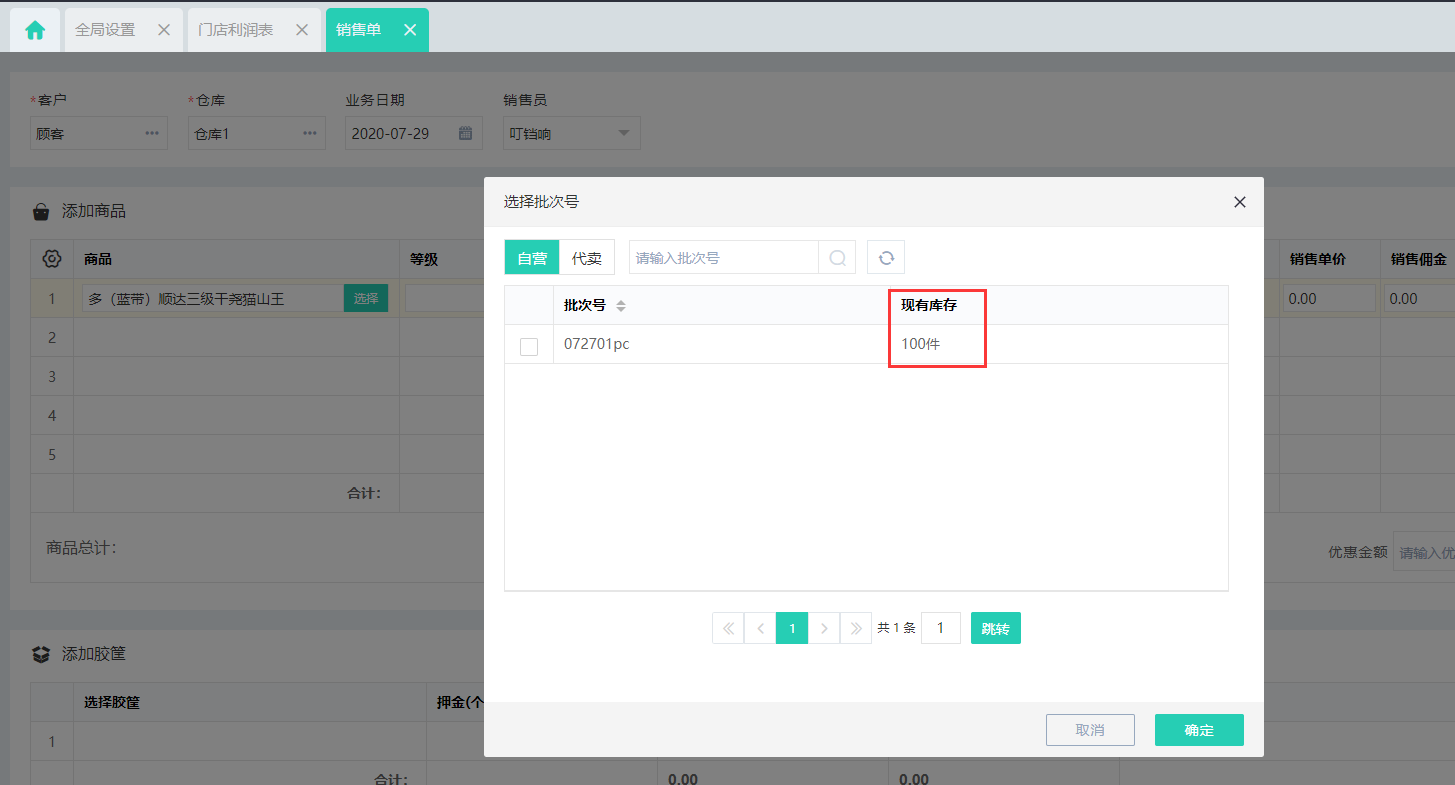
Task: Close the 门店利润表 tab
Action: click(302, 30)
